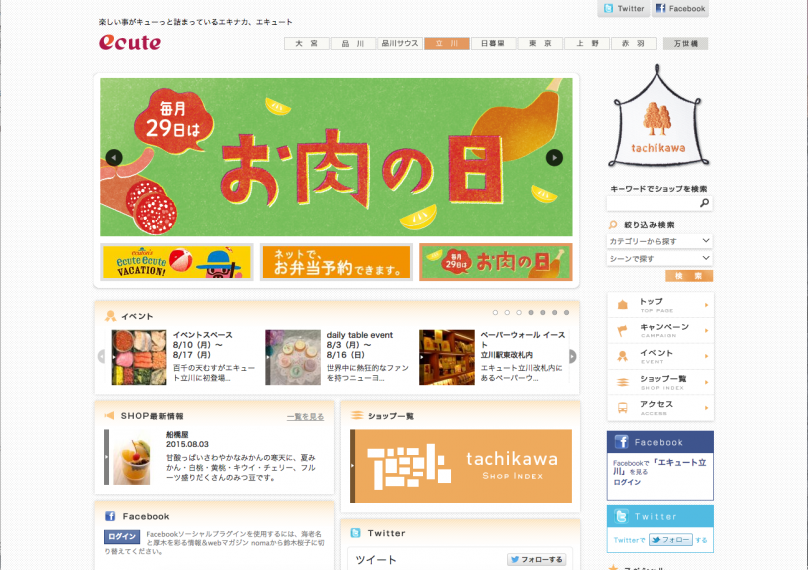Viewport: 808px width, 570px height.
Task: Click event section person icon beside イベント heading
Action: 110,316
